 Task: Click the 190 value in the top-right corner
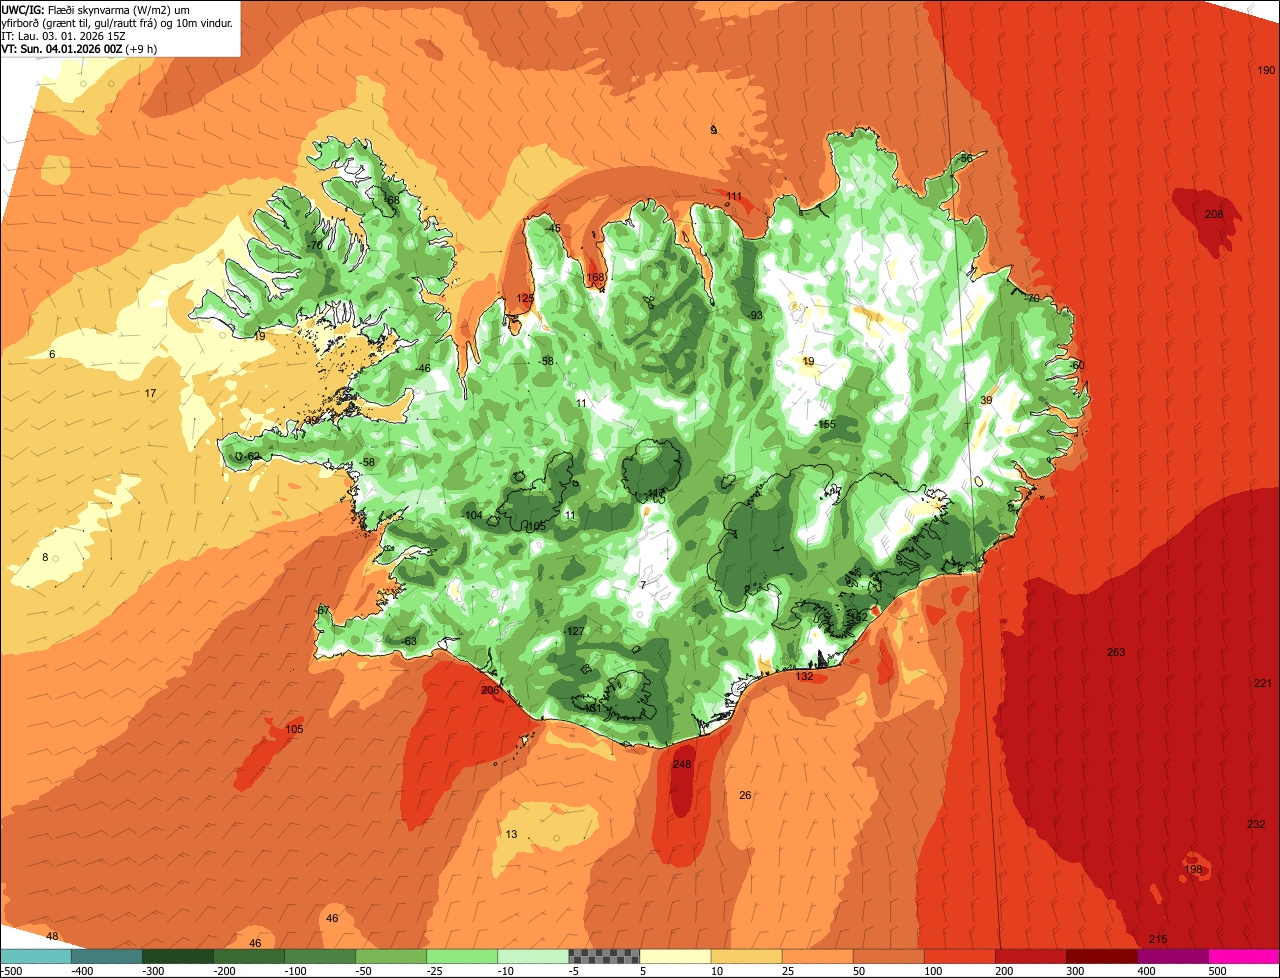coord(1266,70)
